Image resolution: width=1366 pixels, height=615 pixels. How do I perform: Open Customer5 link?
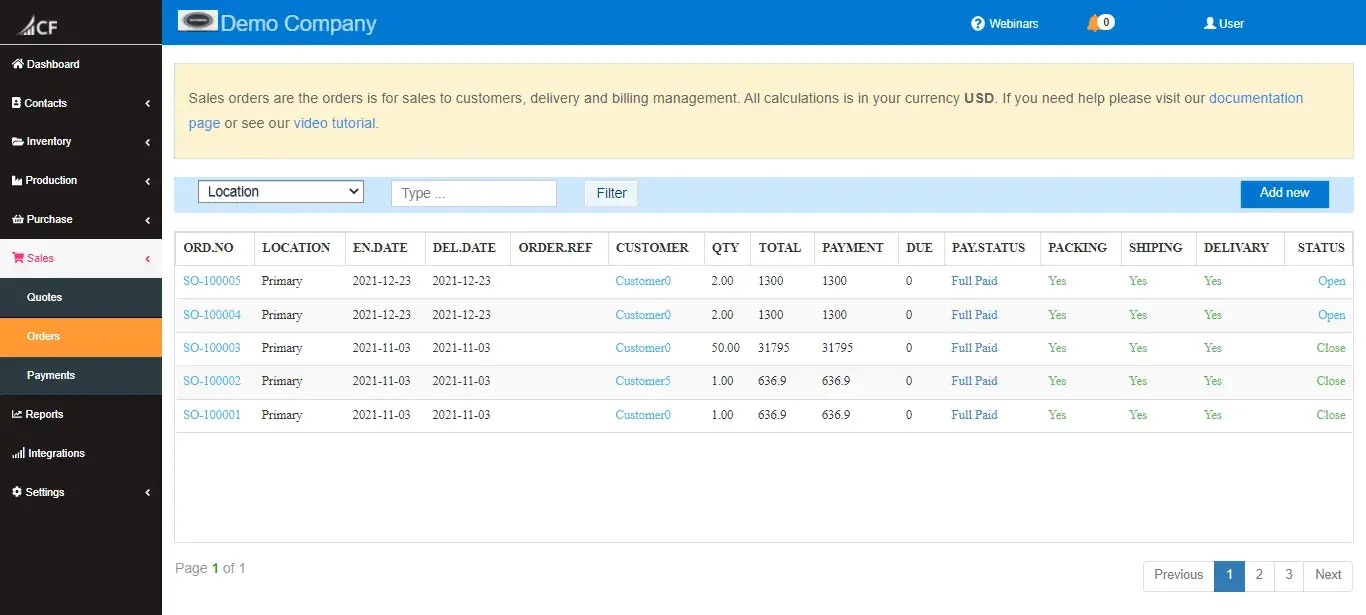pyautogui.click(x=643, y=381)
